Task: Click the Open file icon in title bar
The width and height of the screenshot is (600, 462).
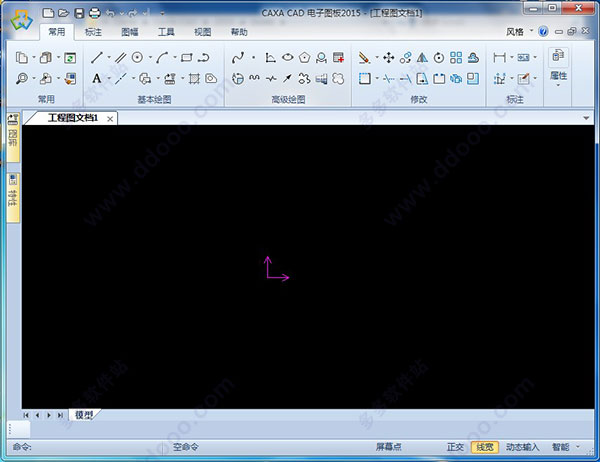Action: click(63, 13)
